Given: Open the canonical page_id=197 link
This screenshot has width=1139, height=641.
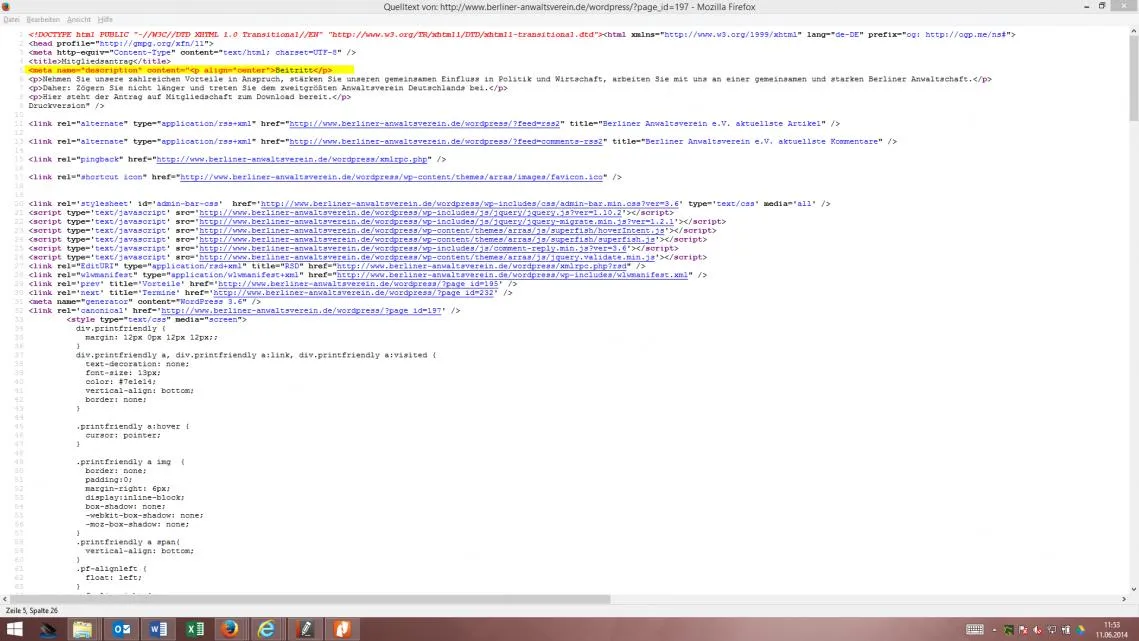Looking at the screenshot, I should 301,311.
